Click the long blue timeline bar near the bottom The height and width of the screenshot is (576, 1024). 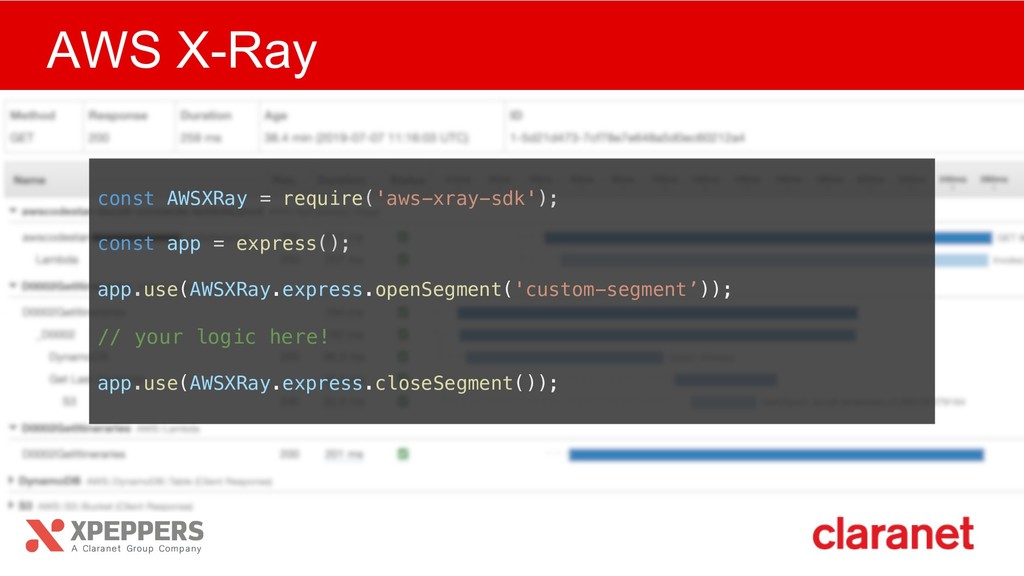776,455
